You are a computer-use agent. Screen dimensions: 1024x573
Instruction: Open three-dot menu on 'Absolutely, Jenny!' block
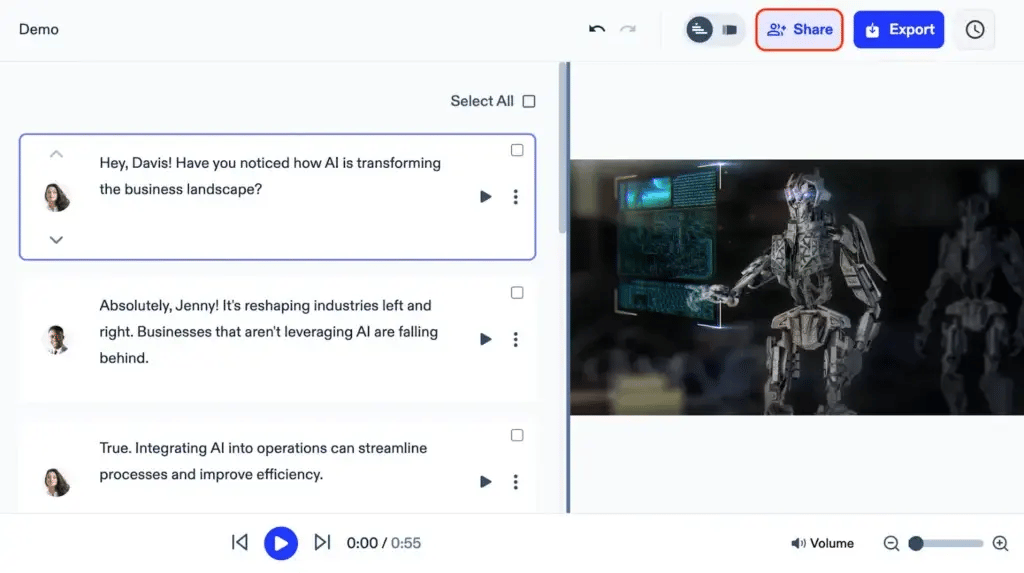(x=515, y=339)
